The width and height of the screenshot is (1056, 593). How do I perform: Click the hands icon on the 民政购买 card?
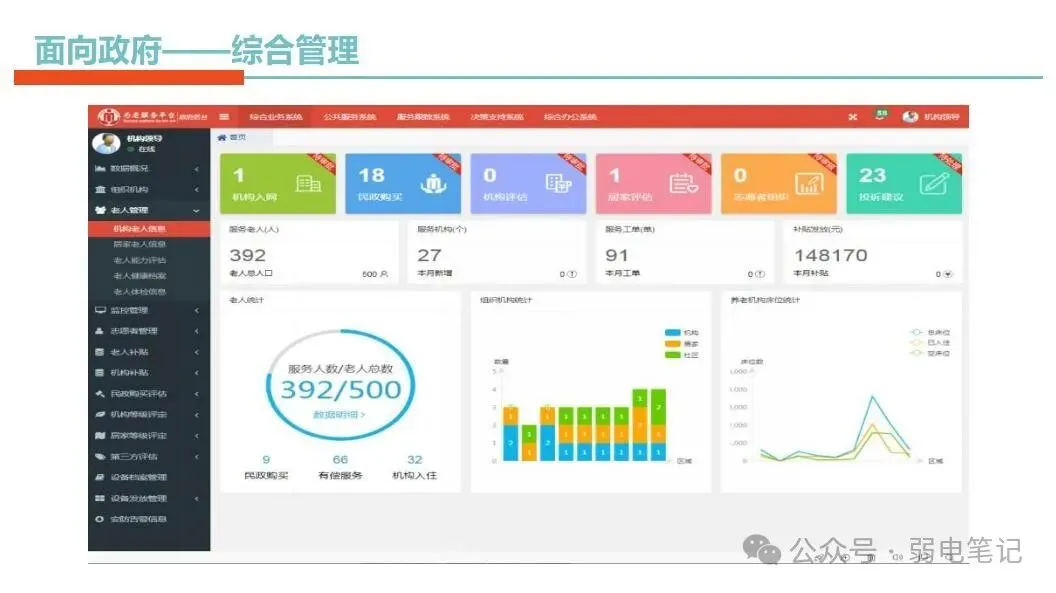433,184
